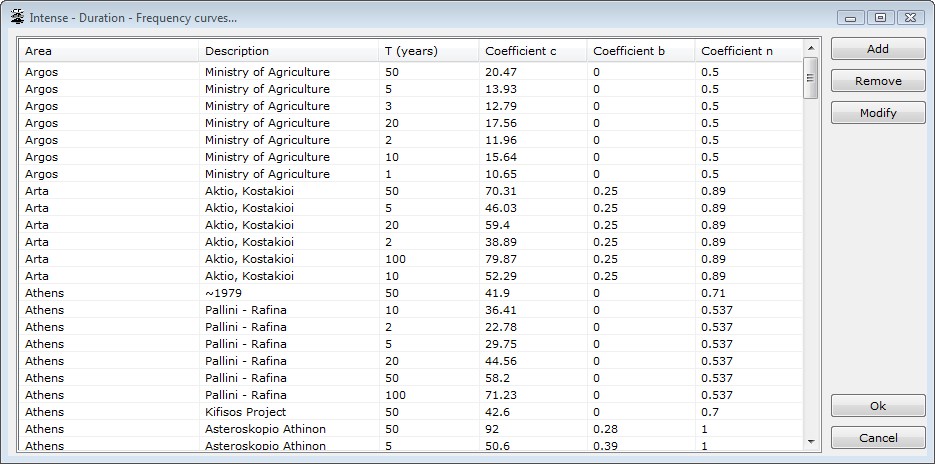Select the Athens Kifisos Project row
Viewport: 935px width, 464px height.
(300, 412)
